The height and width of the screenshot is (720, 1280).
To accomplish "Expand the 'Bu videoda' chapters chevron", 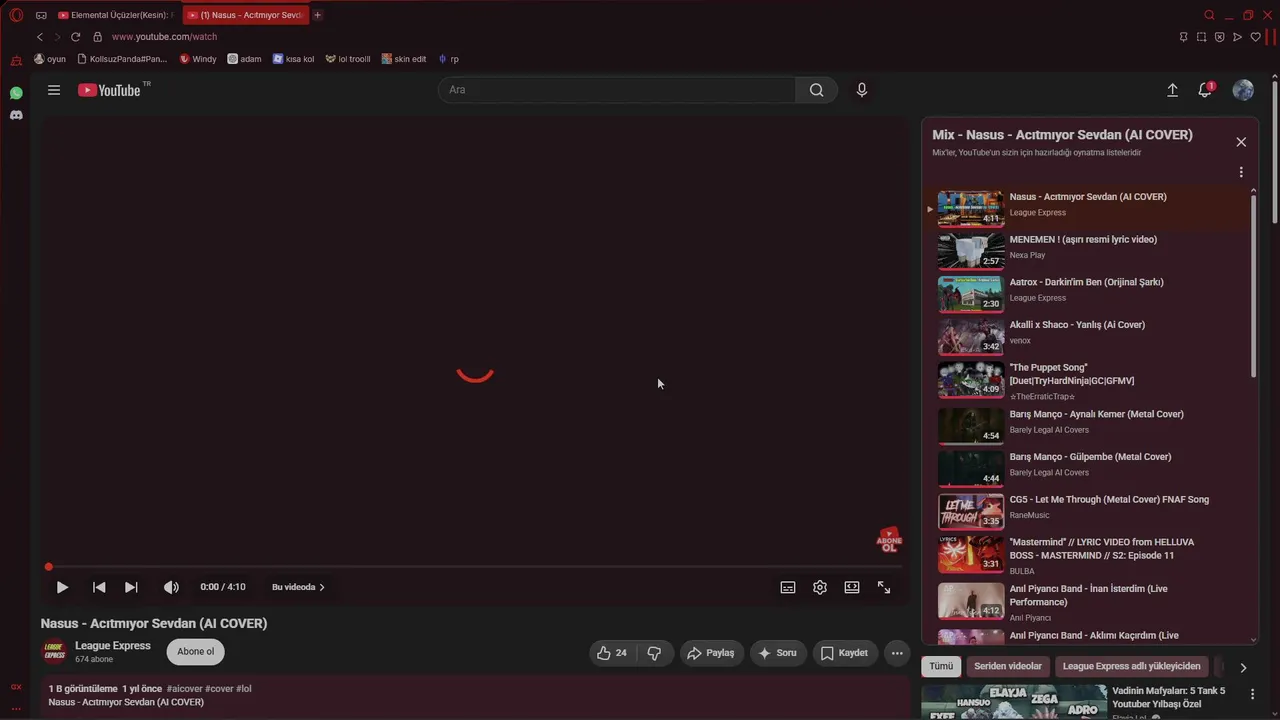I will click(x=322, y=587).
